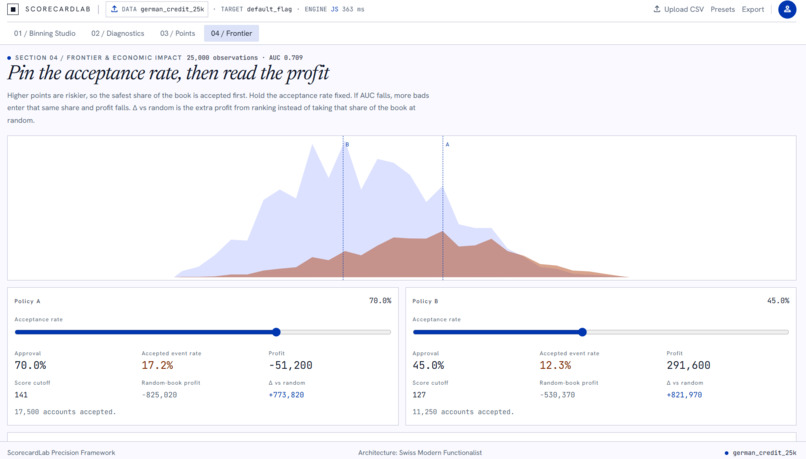
Task: Click the Policy A 70.0% header value
Action: (x=380, y=301)
